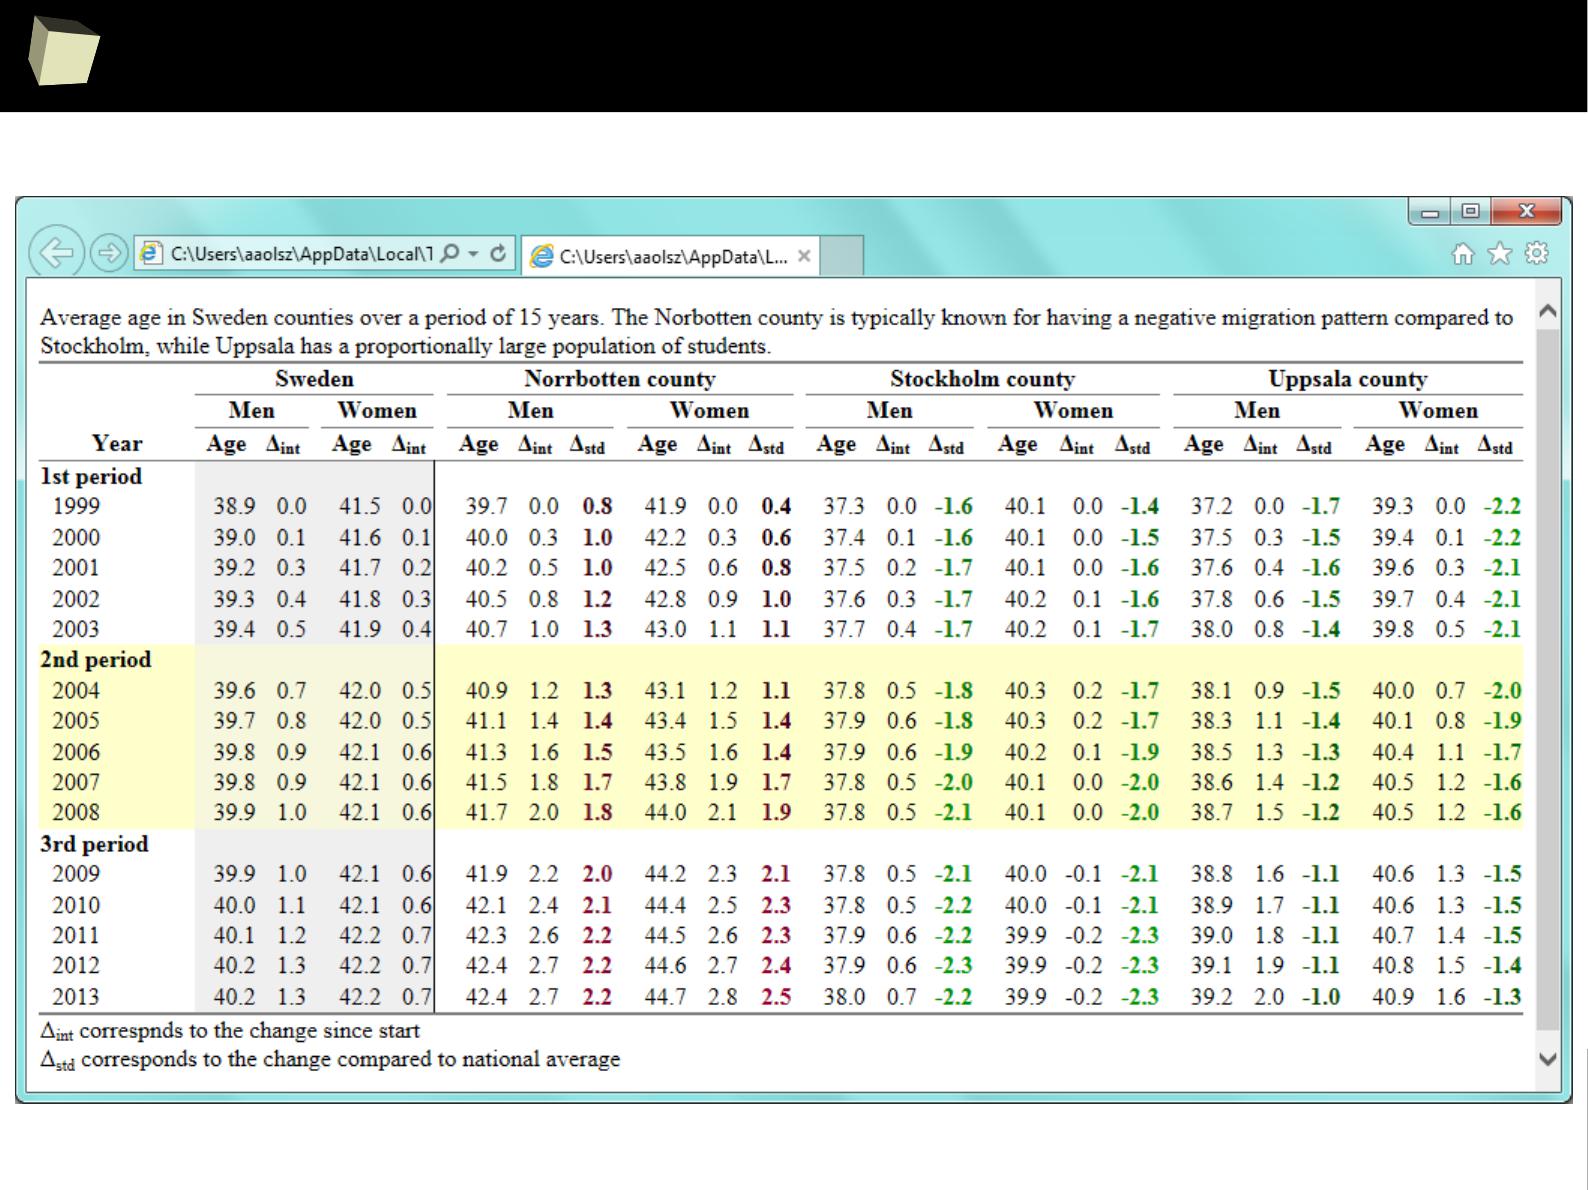This screenshot has width=1588, height=1190.
Task: Click year '2009' in the table
Action: click(76, 874)
